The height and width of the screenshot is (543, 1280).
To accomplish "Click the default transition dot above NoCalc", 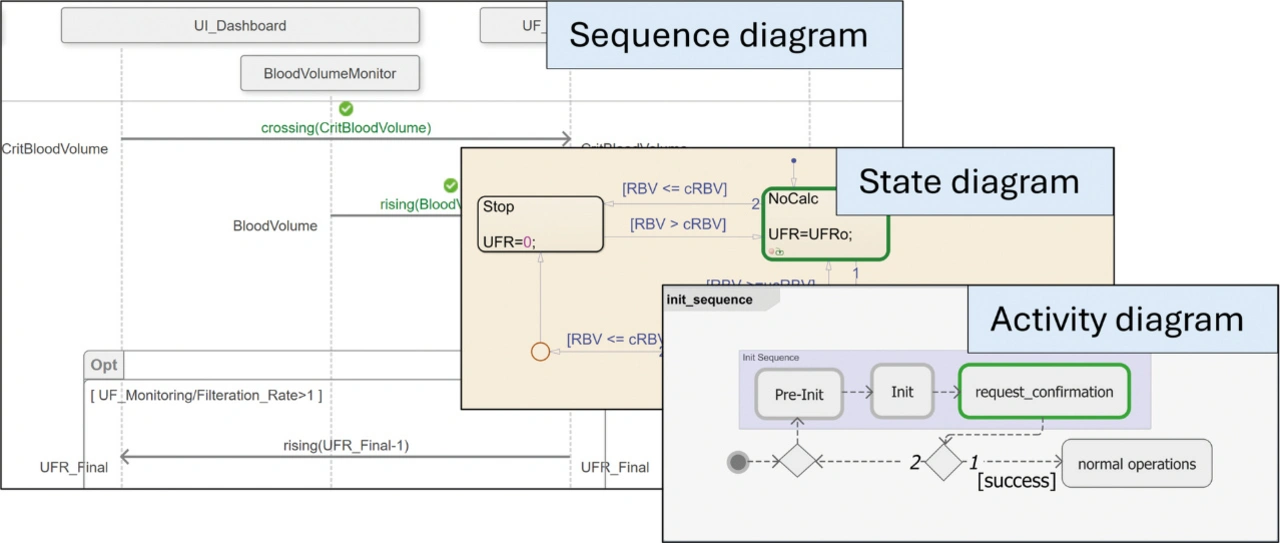I will point(794,160).
